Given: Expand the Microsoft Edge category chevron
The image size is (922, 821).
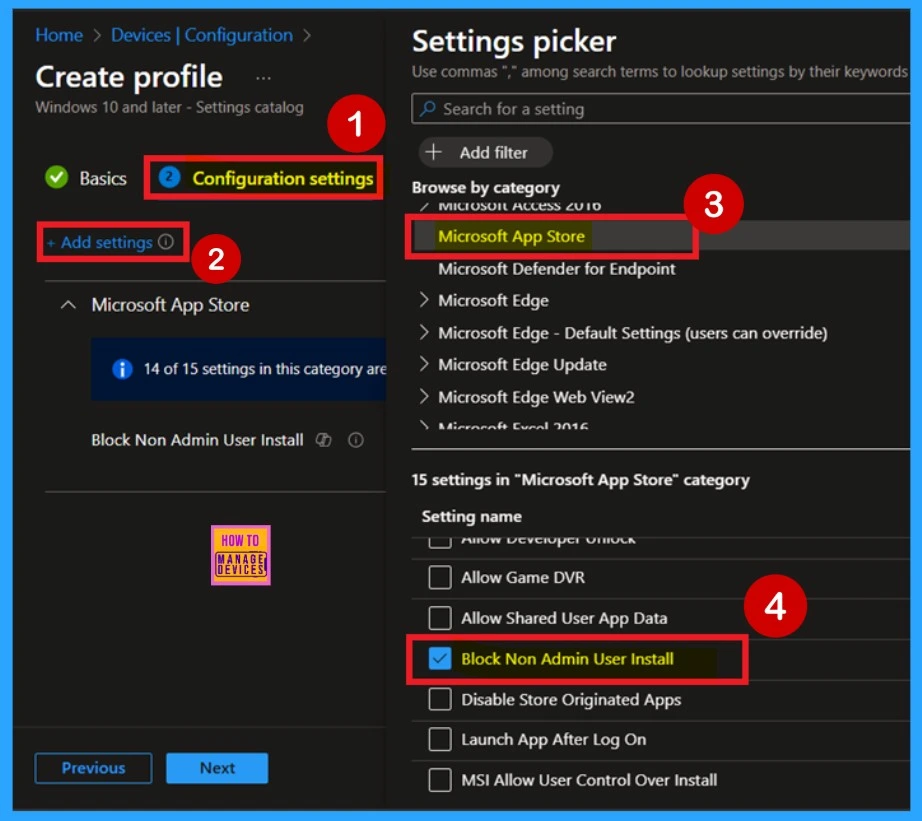Looking at the screenshot, I should (423, 300).
